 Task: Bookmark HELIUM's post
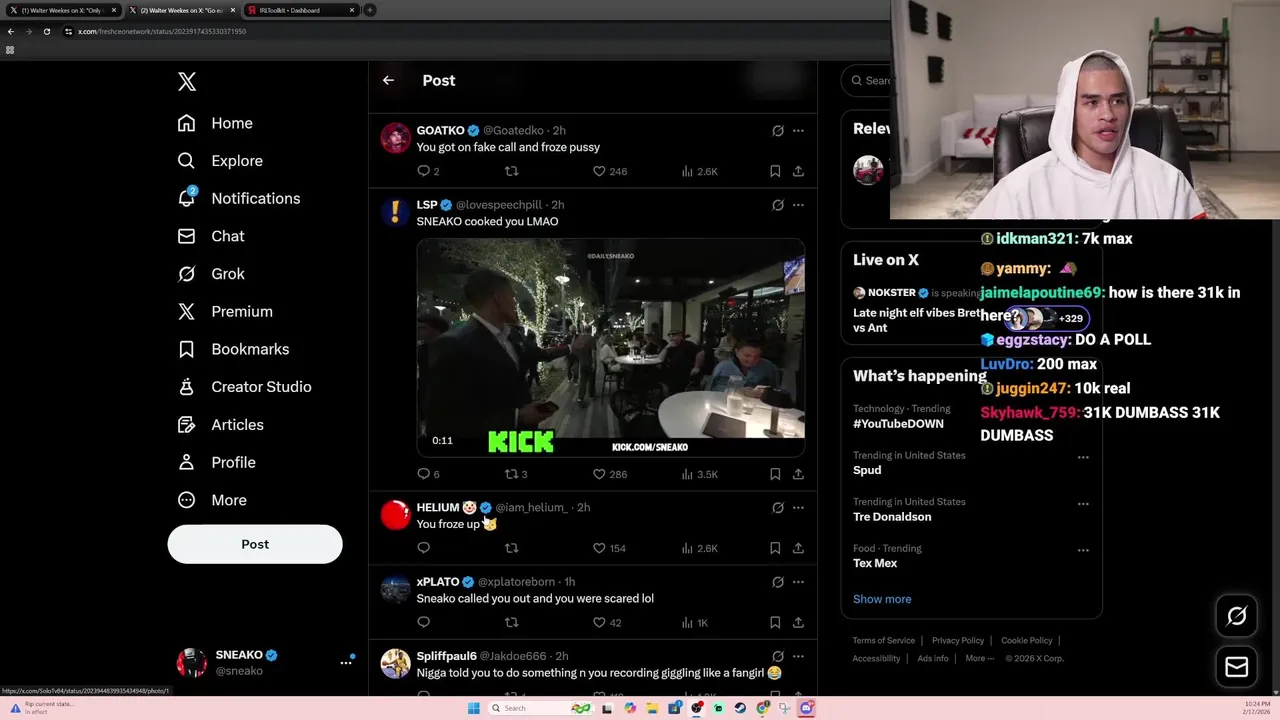775,548
